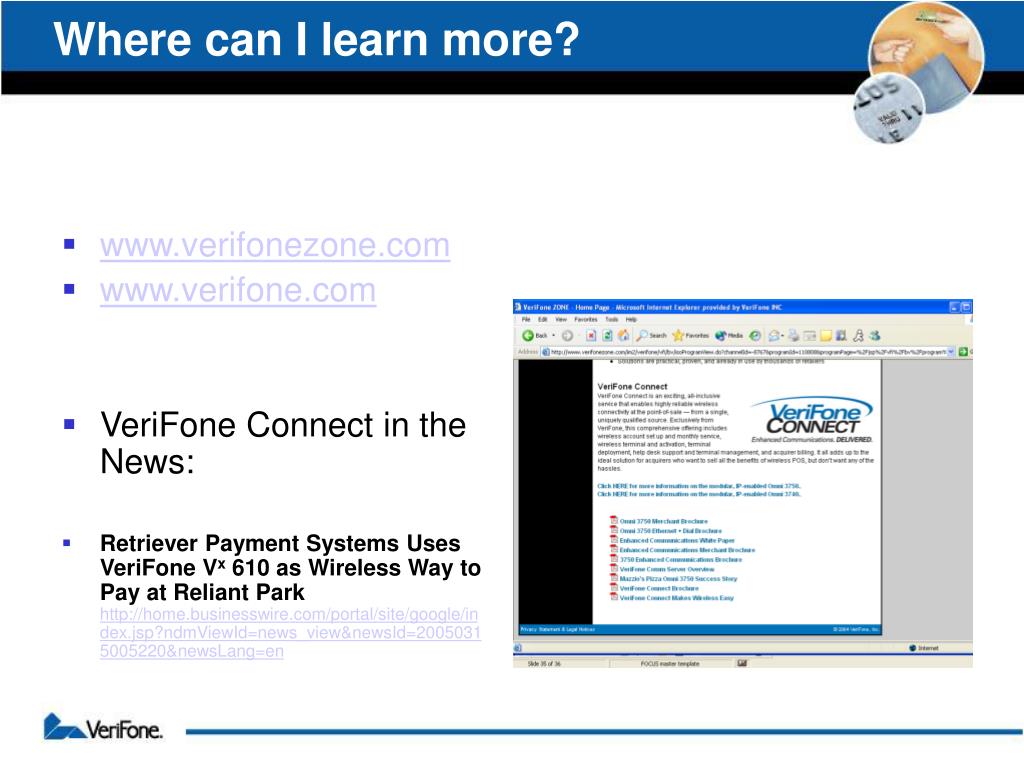Click the Stop icon with red X
This screenshot has height=768, width=1024.
point(591,336)
